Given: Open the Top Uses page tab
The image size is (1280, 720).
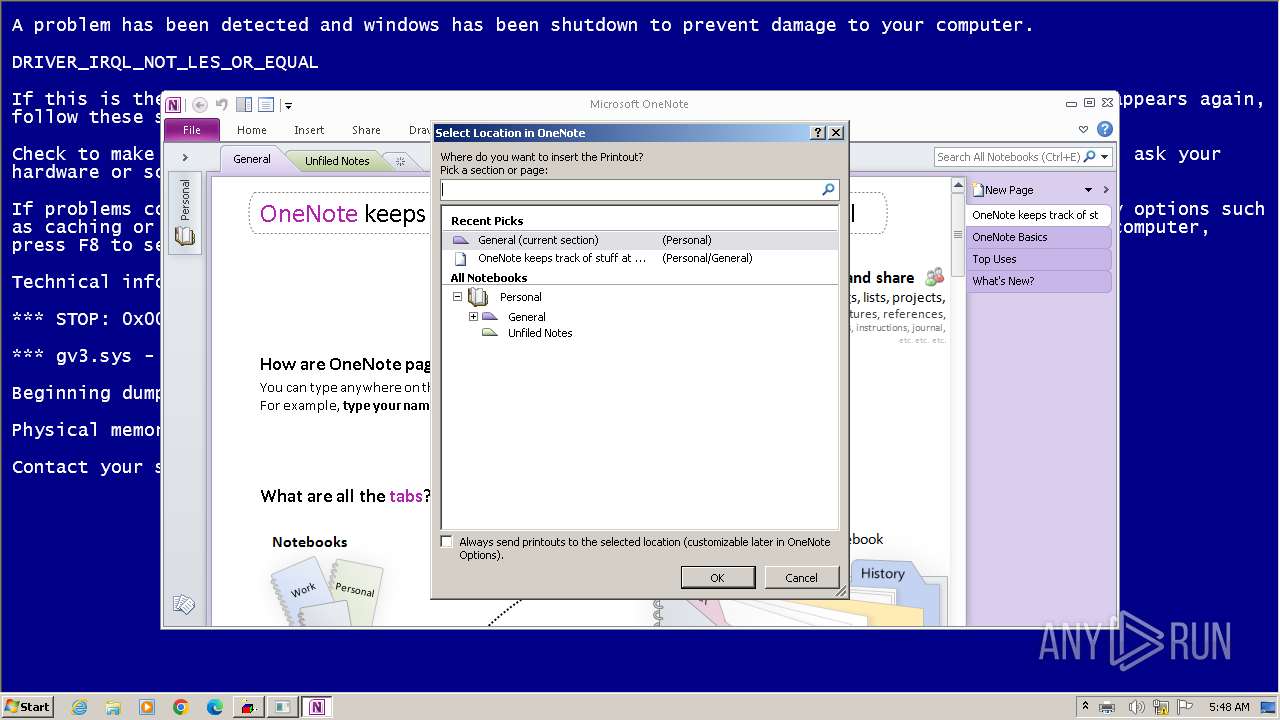Looking at the screenshot, I should [1038, 259].
